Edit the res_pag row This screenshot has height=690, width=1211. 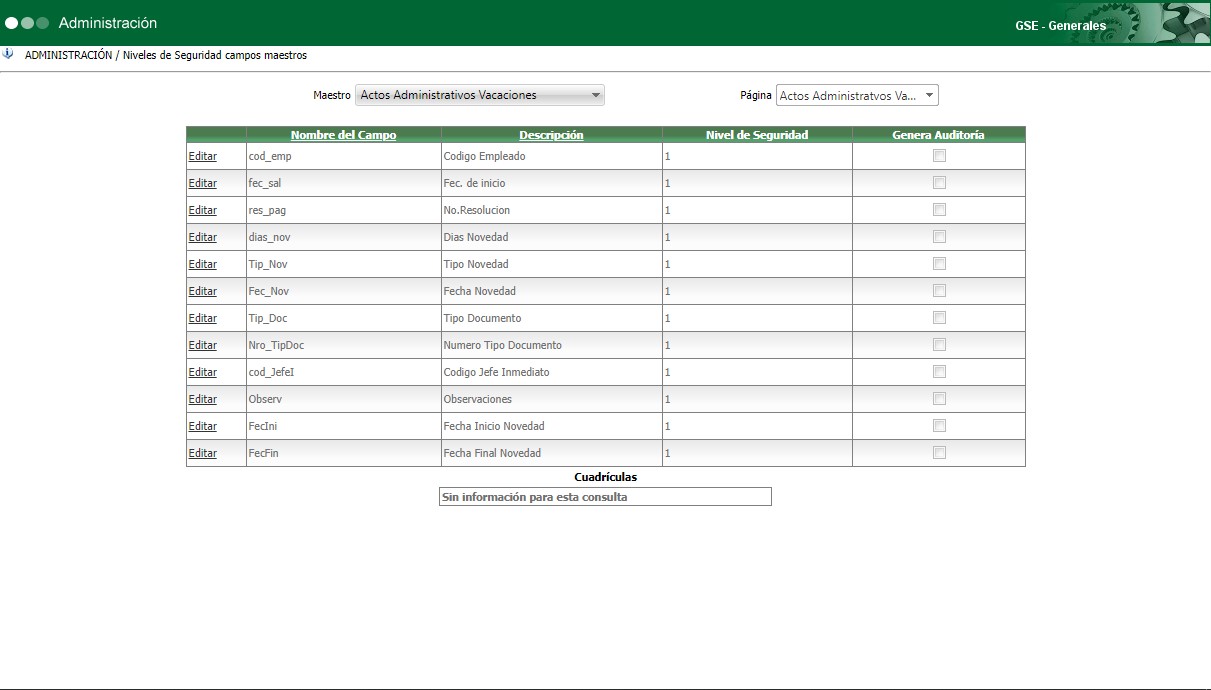point(203,210)
